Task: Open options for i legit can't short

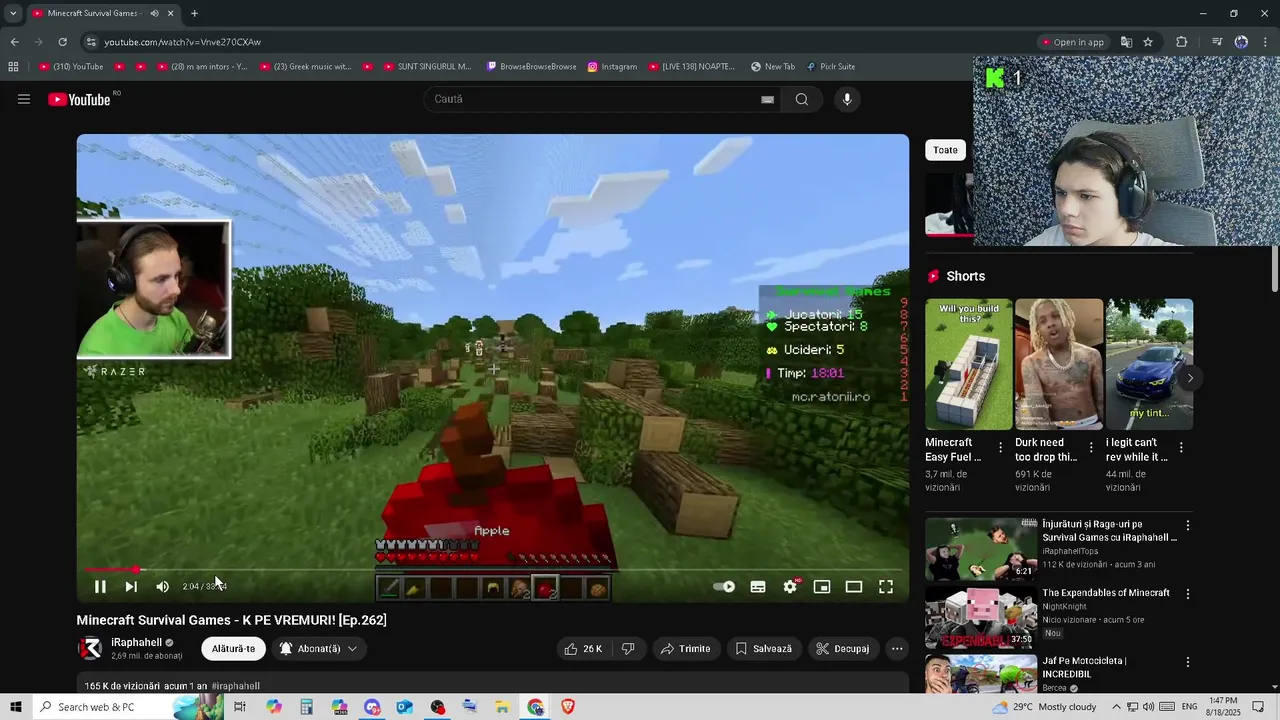Action: click(x=1181, y=447)
